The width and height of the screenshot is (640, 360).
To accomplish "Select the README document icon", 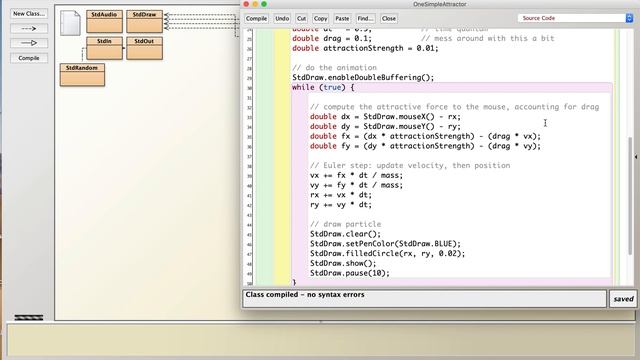I will pyautogui.click(x=70, y=23).
